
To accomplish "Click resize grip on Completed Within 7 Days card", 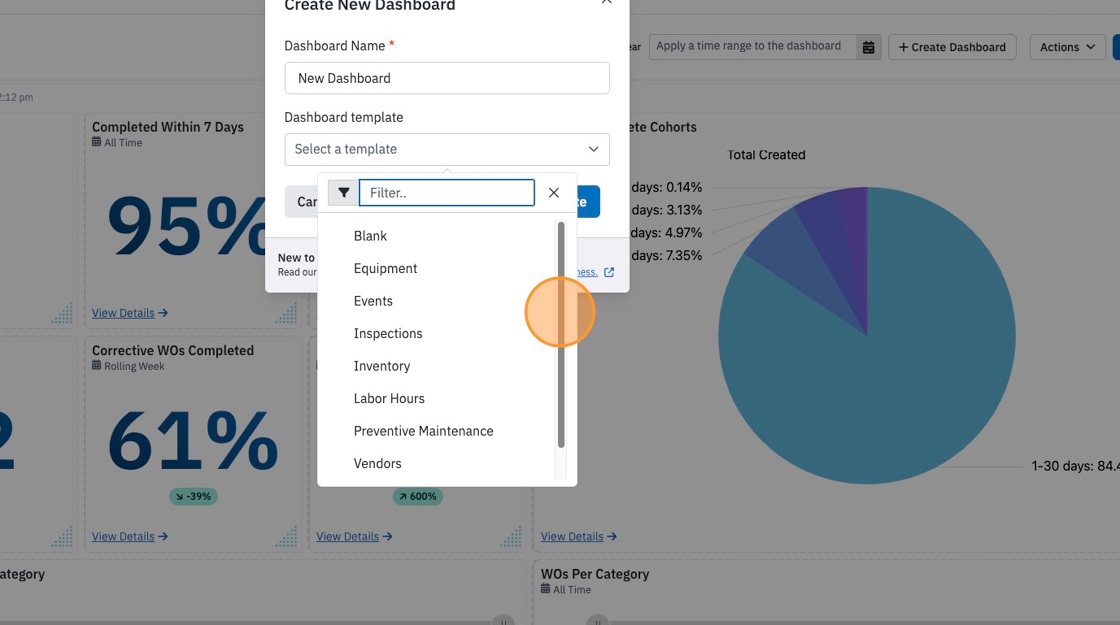I will click(286, 313).
